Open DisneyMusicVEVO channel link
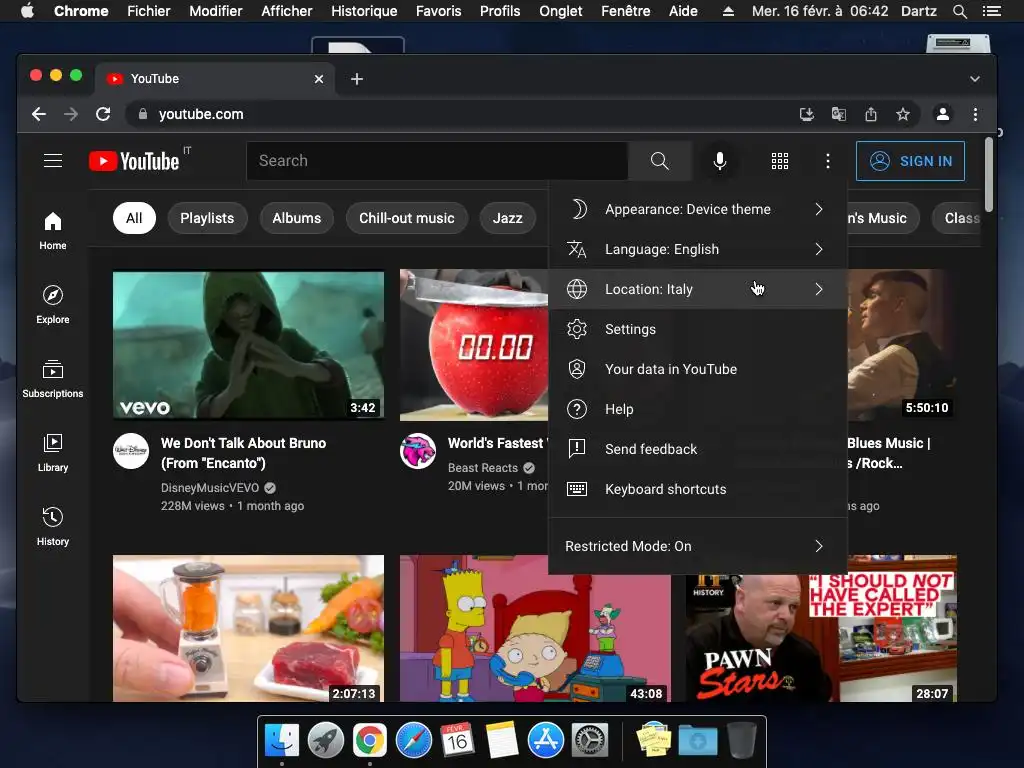This screenshot has height=768, width=1024. coord(210,488)
